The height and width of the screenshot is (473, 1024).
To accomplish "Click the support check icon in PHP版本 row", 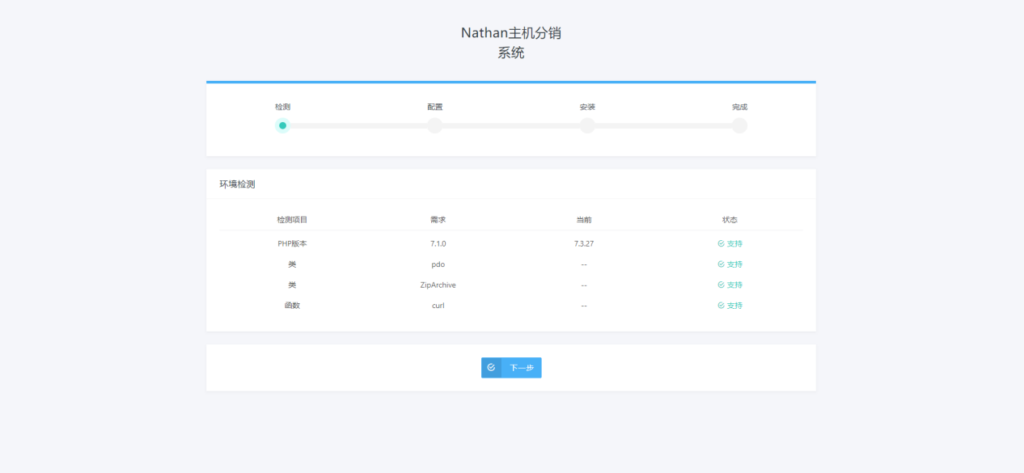I will pos(721,244).
